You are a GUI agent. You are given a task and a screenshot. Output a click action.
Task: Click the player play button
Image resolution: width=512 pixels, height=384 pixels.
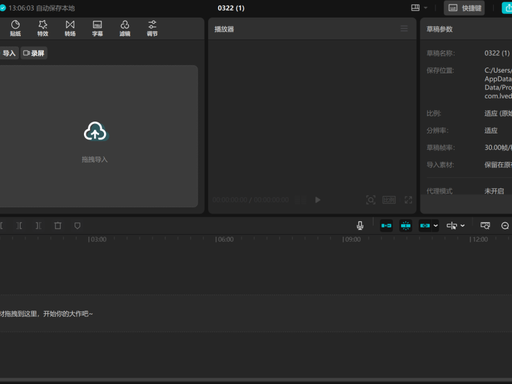click(x=318, y=200)
